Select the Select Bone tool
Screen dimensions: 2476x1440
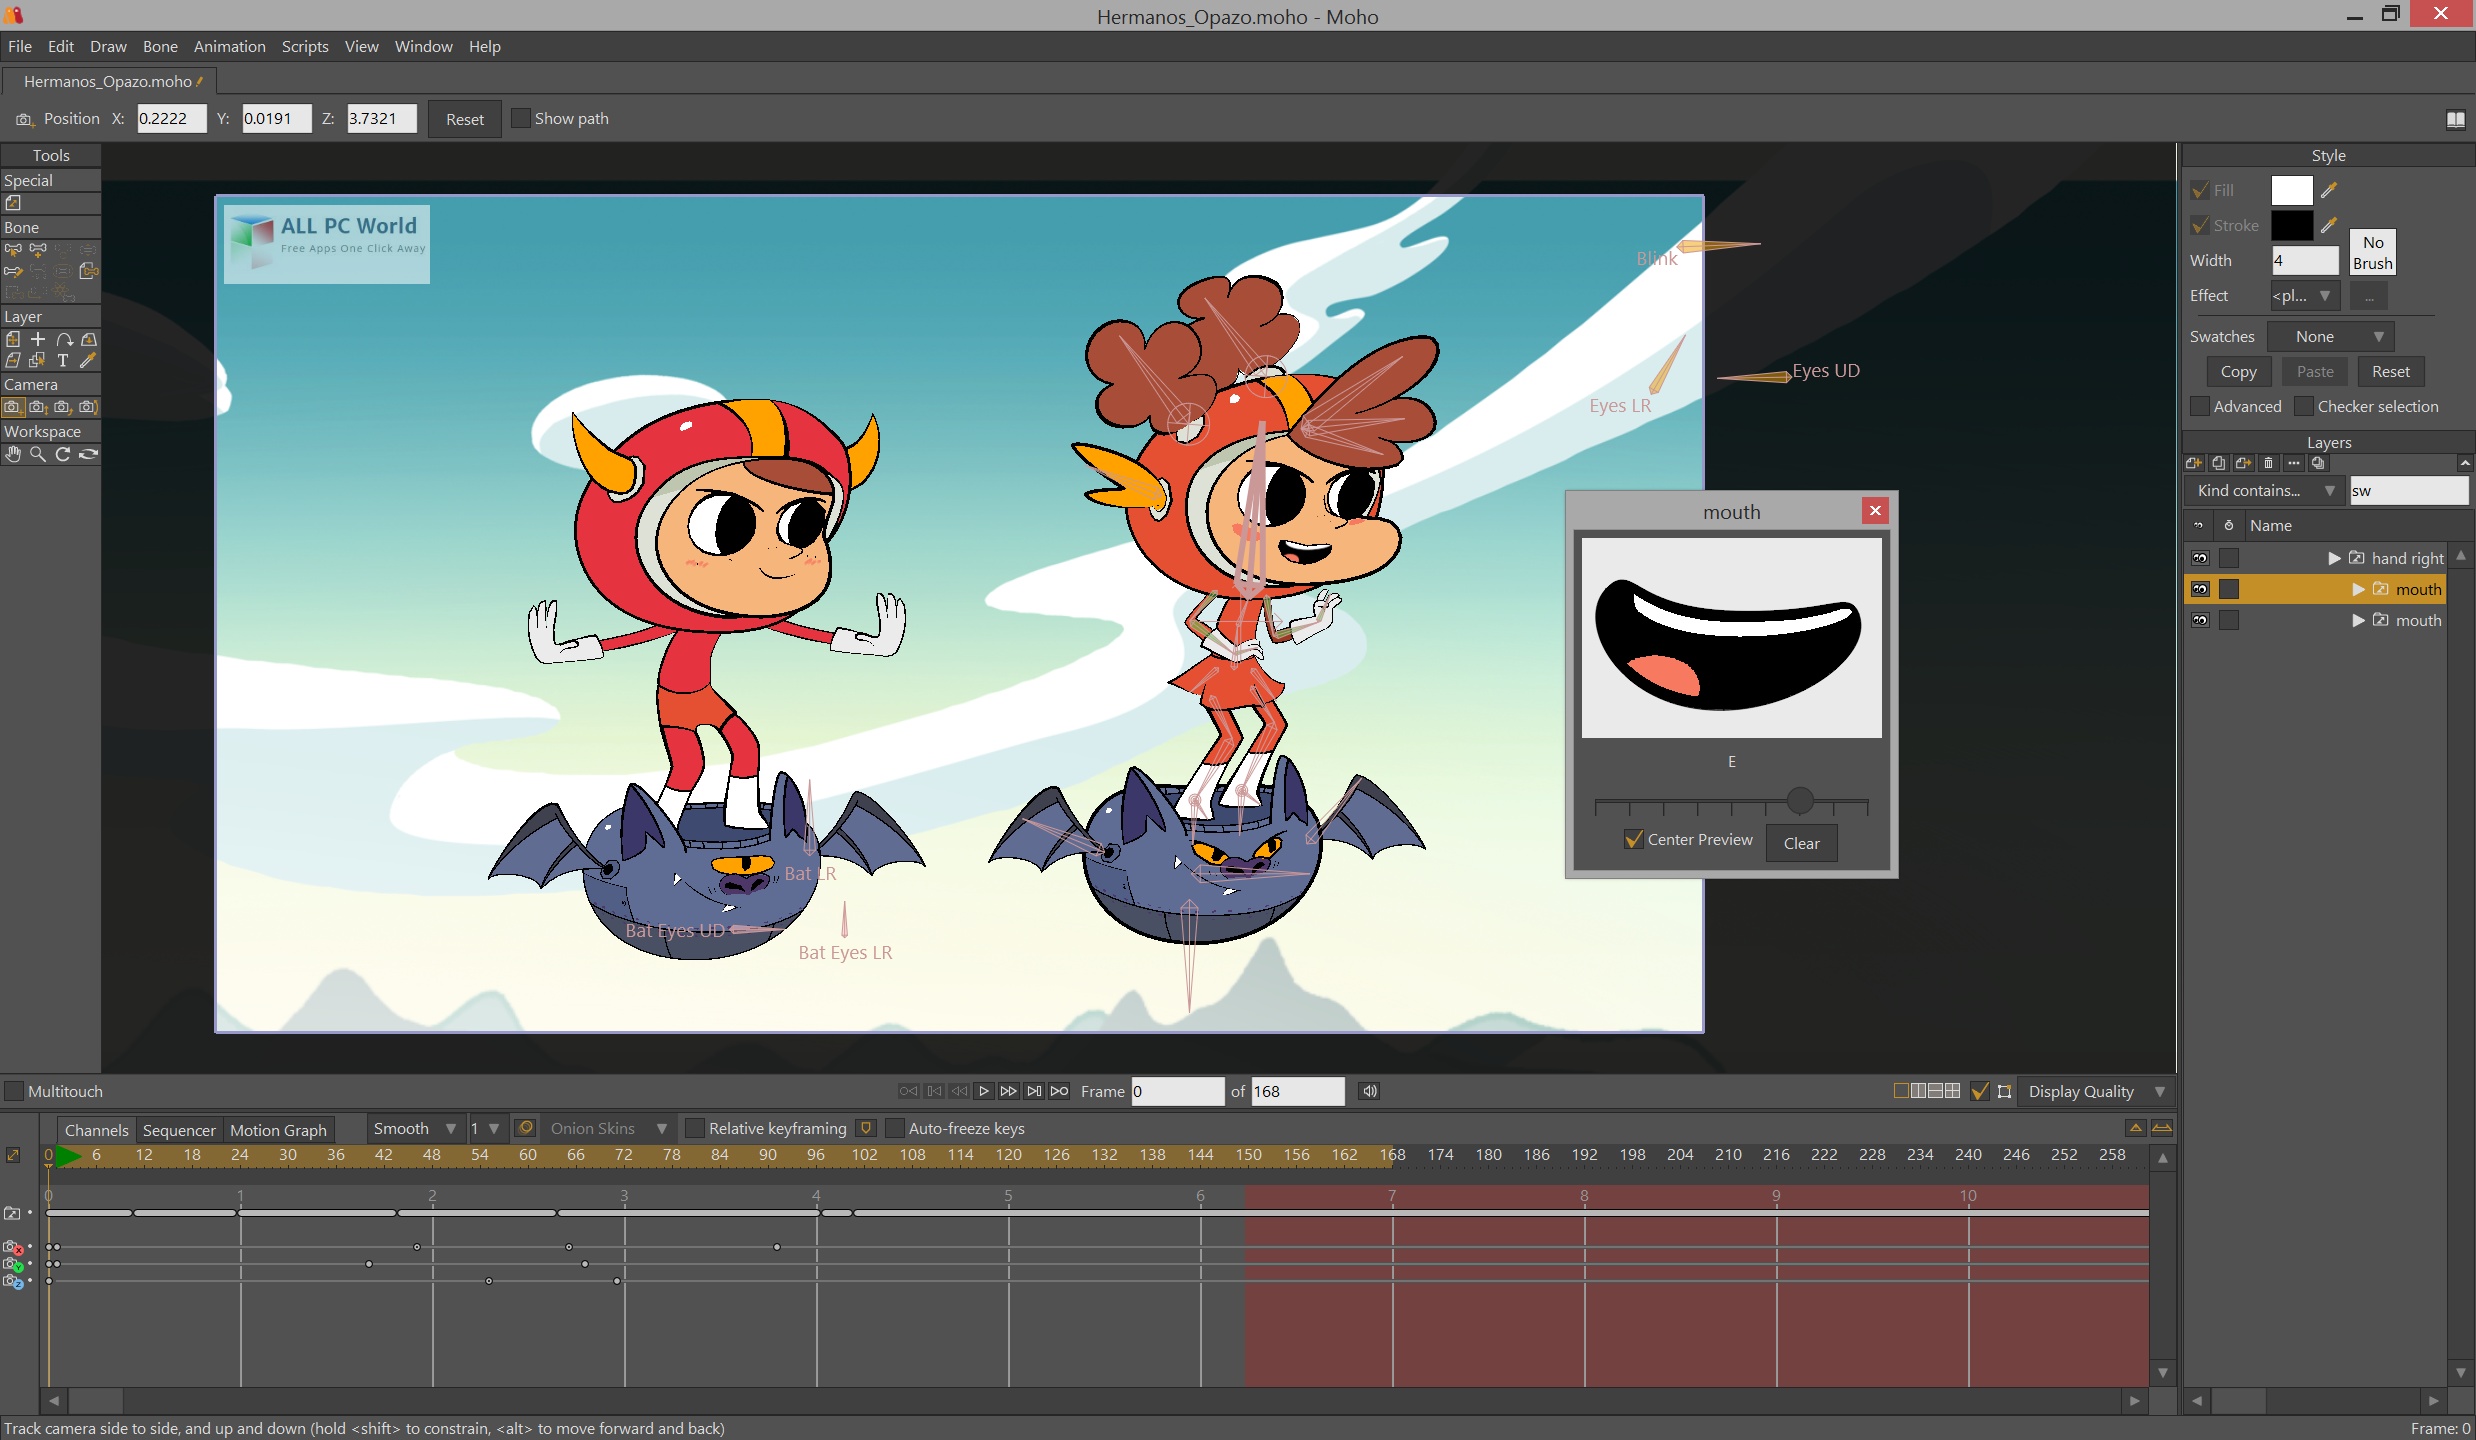(x=13, y=250)
